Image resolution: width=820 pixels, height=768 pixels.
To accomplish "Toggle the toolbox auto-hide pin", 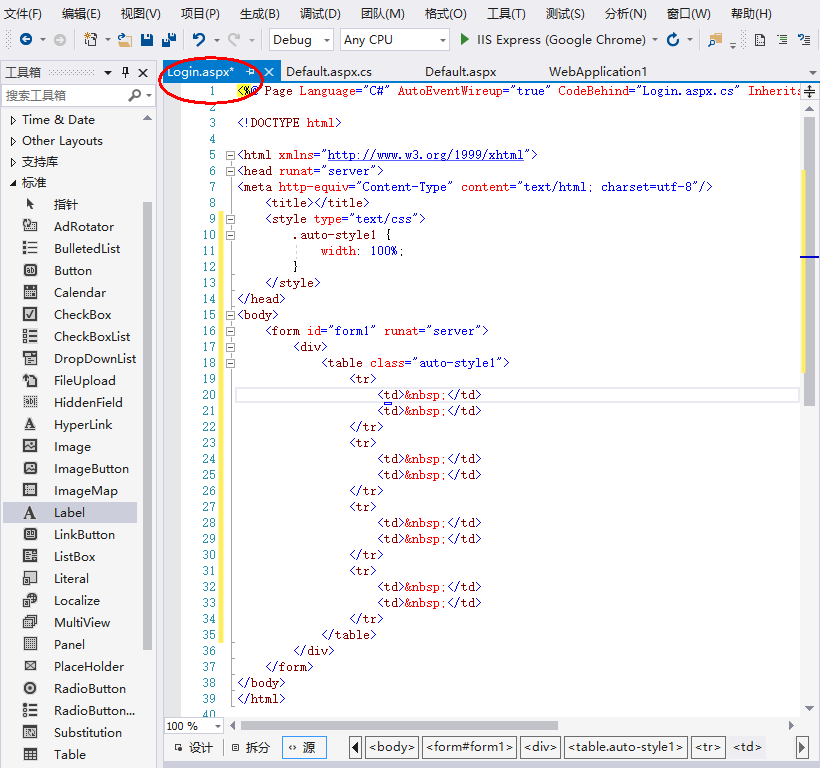I will 126,72.
